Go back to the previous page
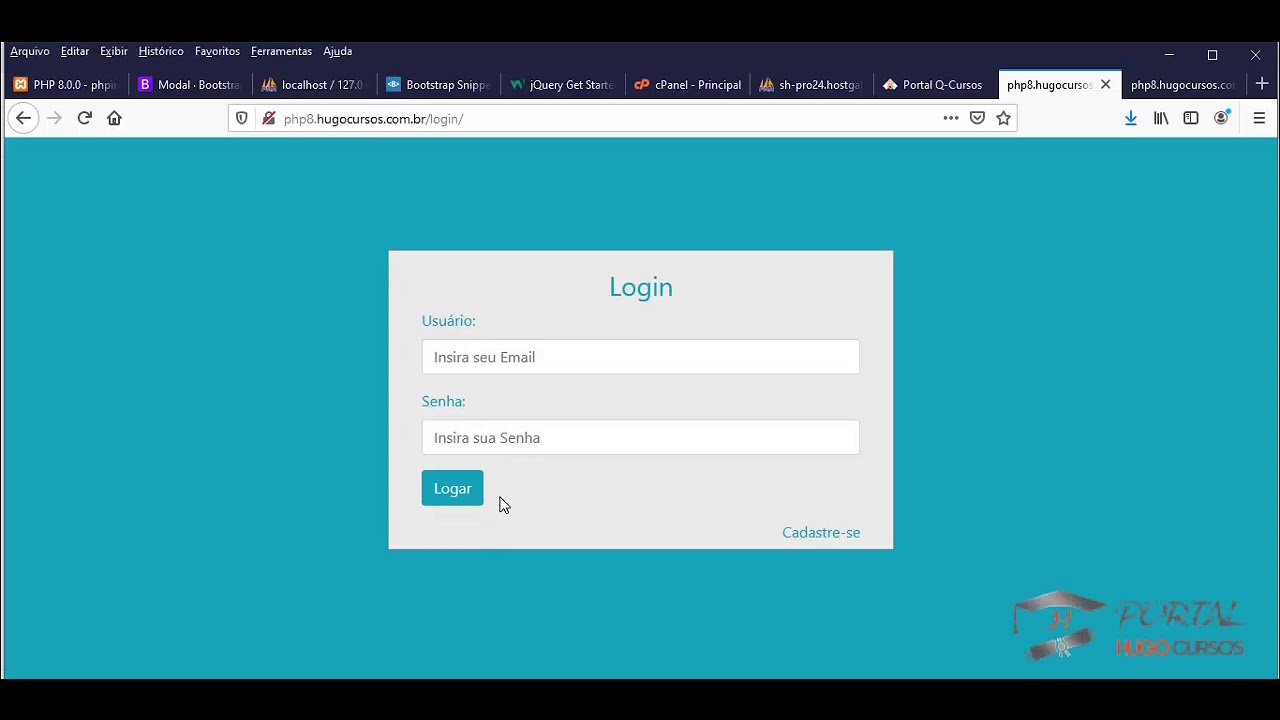 [x=23, y=118]
